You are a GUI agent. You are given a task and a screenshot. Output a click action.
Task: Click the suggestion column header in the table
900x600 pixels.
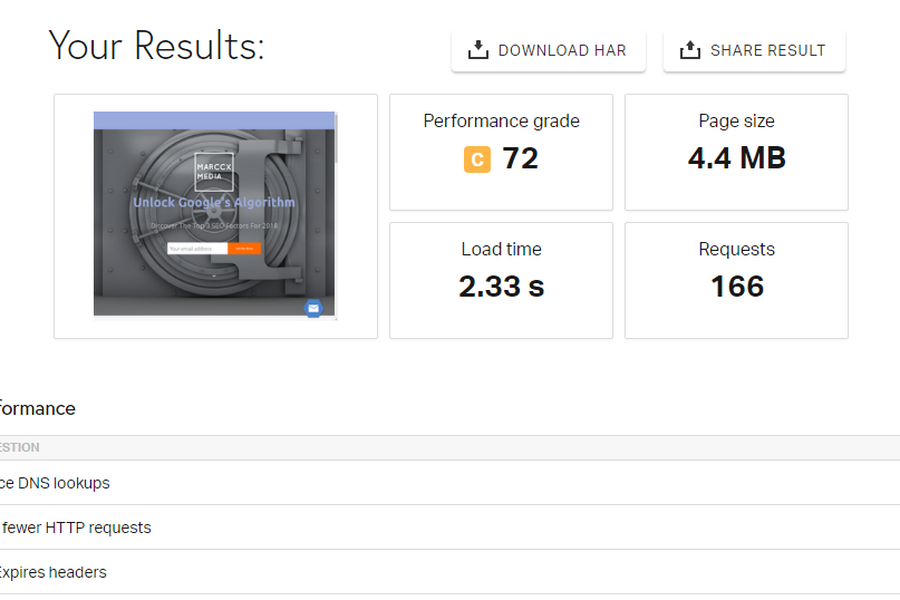(x=20, y=448)
